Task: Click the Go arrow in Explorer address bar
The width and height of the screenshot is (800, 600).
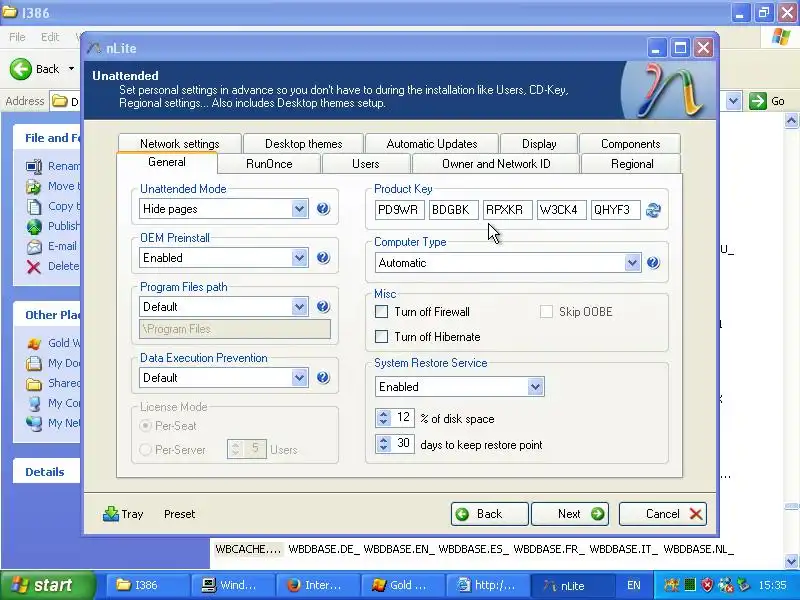Action: [x=758, y=101]
